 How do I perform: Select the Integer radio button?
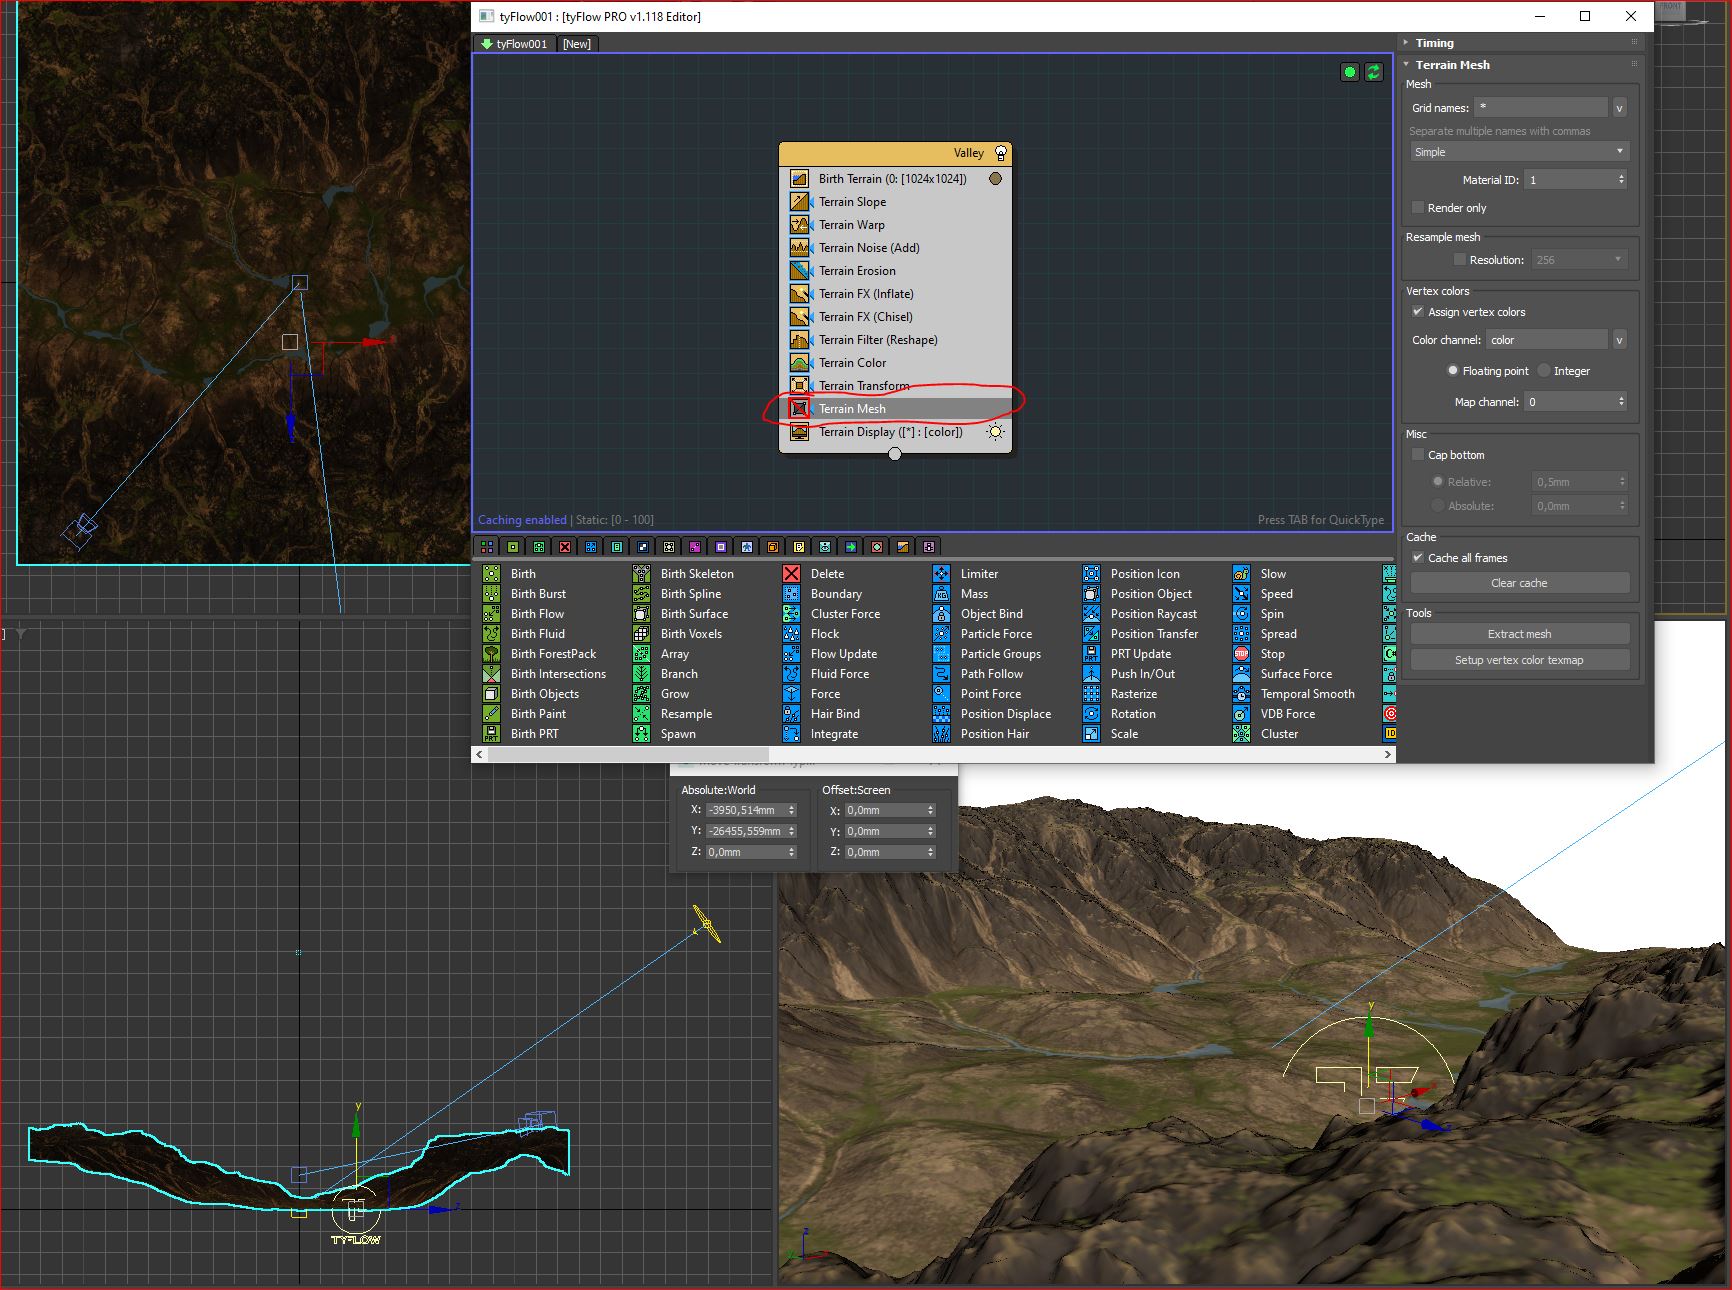[1544, 370]
